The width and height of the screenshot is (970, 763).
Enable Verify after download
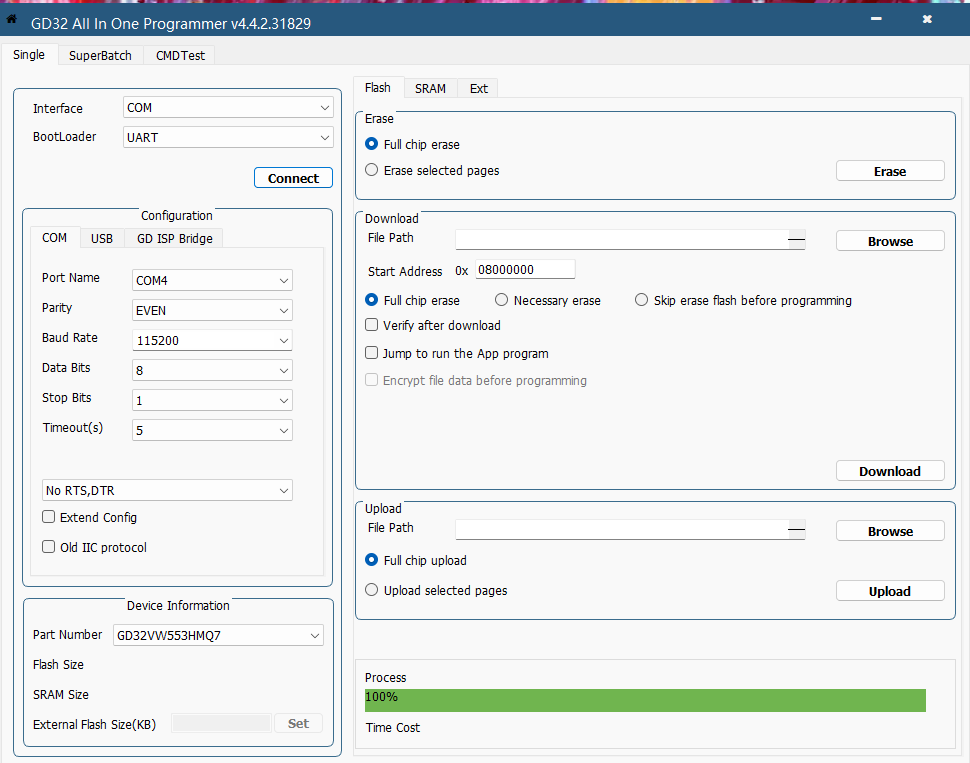pyautogui.click(x=372, y=325)
